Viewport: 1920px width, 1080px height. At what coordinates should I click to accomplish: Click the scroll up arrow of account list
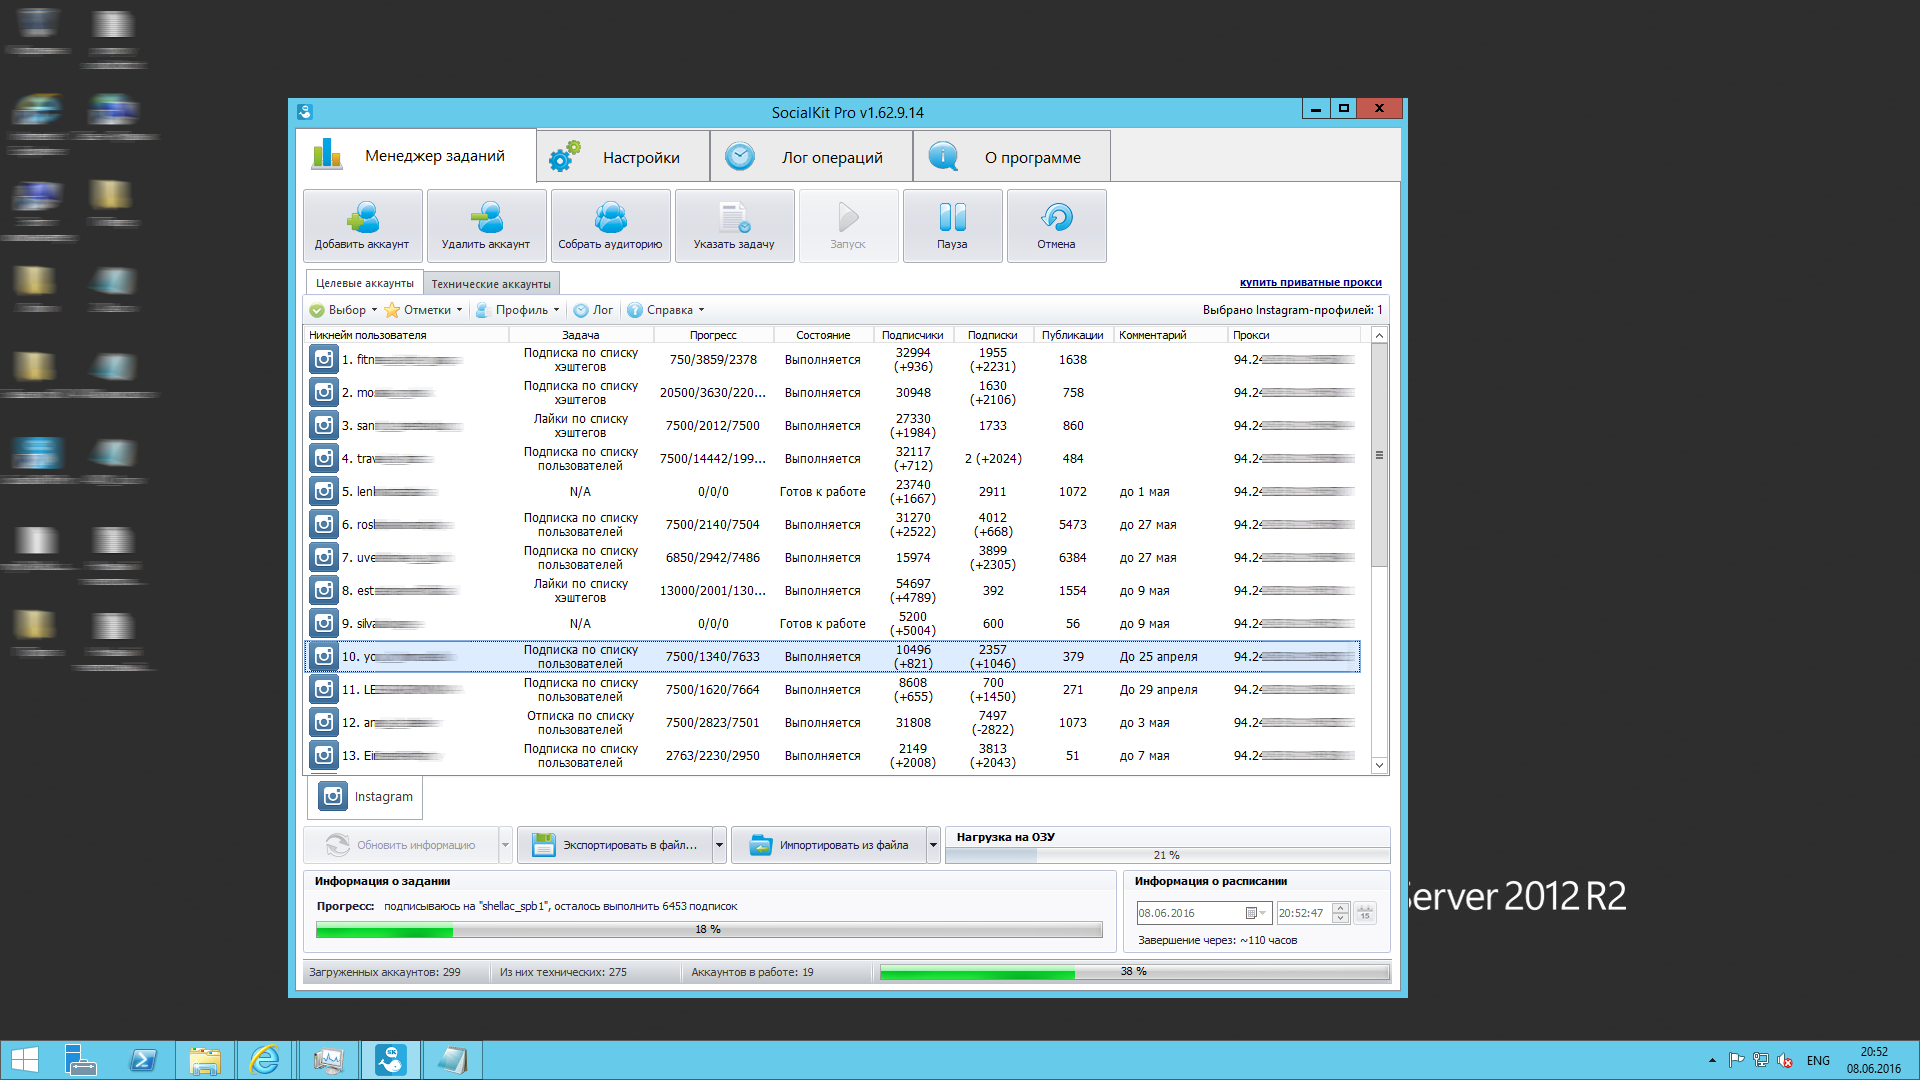point(1379,336)
